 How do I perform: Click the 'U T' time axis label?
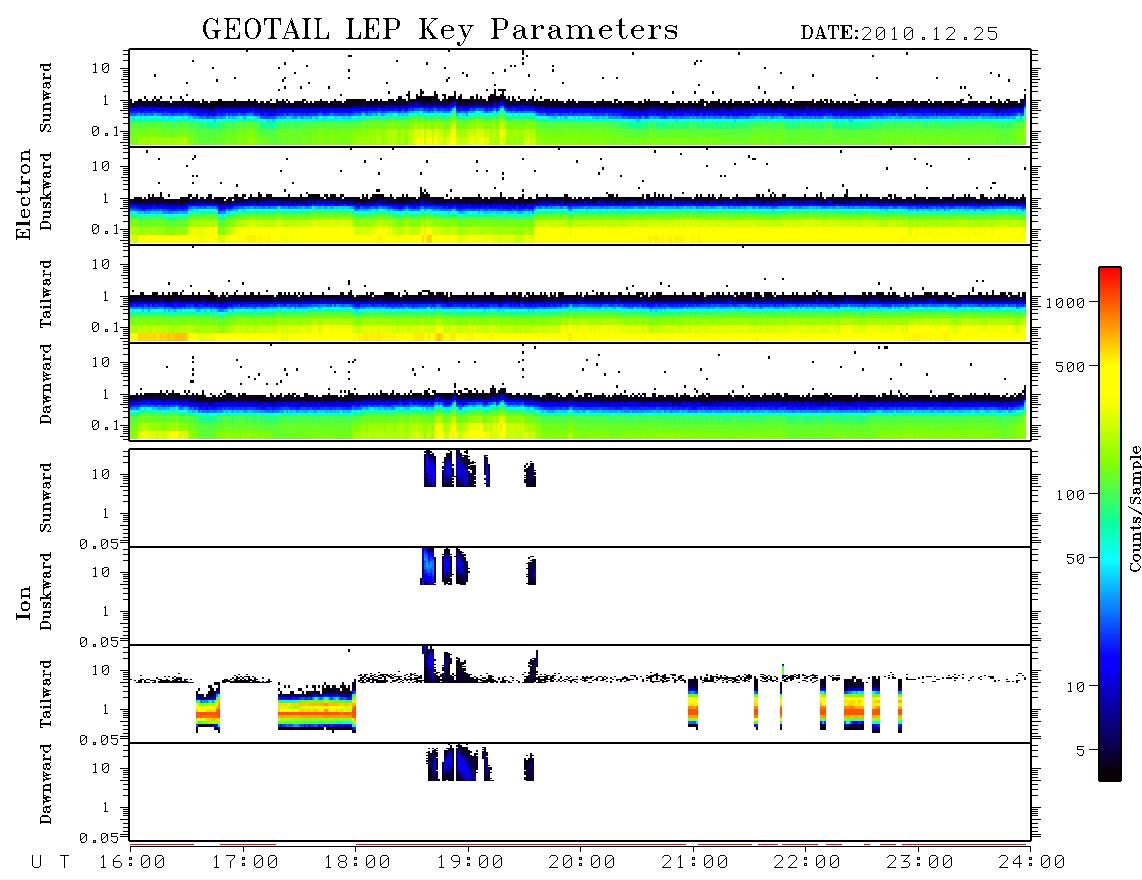[x=50, y=862]
